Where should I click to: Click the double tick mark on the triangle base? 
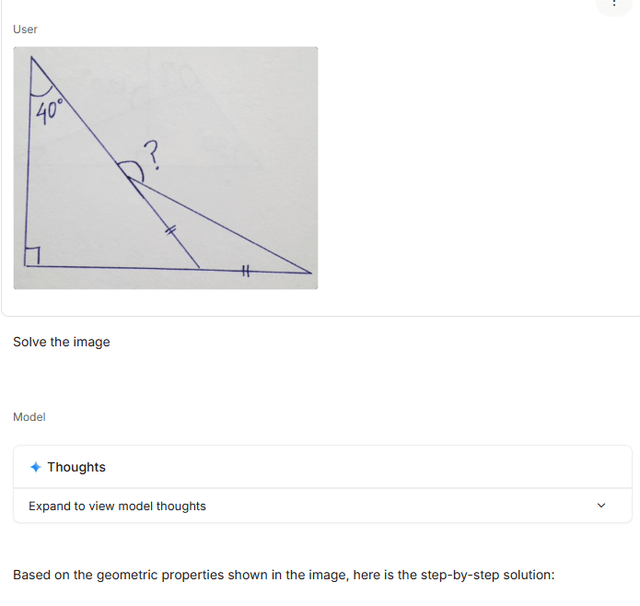click(244, 269)
